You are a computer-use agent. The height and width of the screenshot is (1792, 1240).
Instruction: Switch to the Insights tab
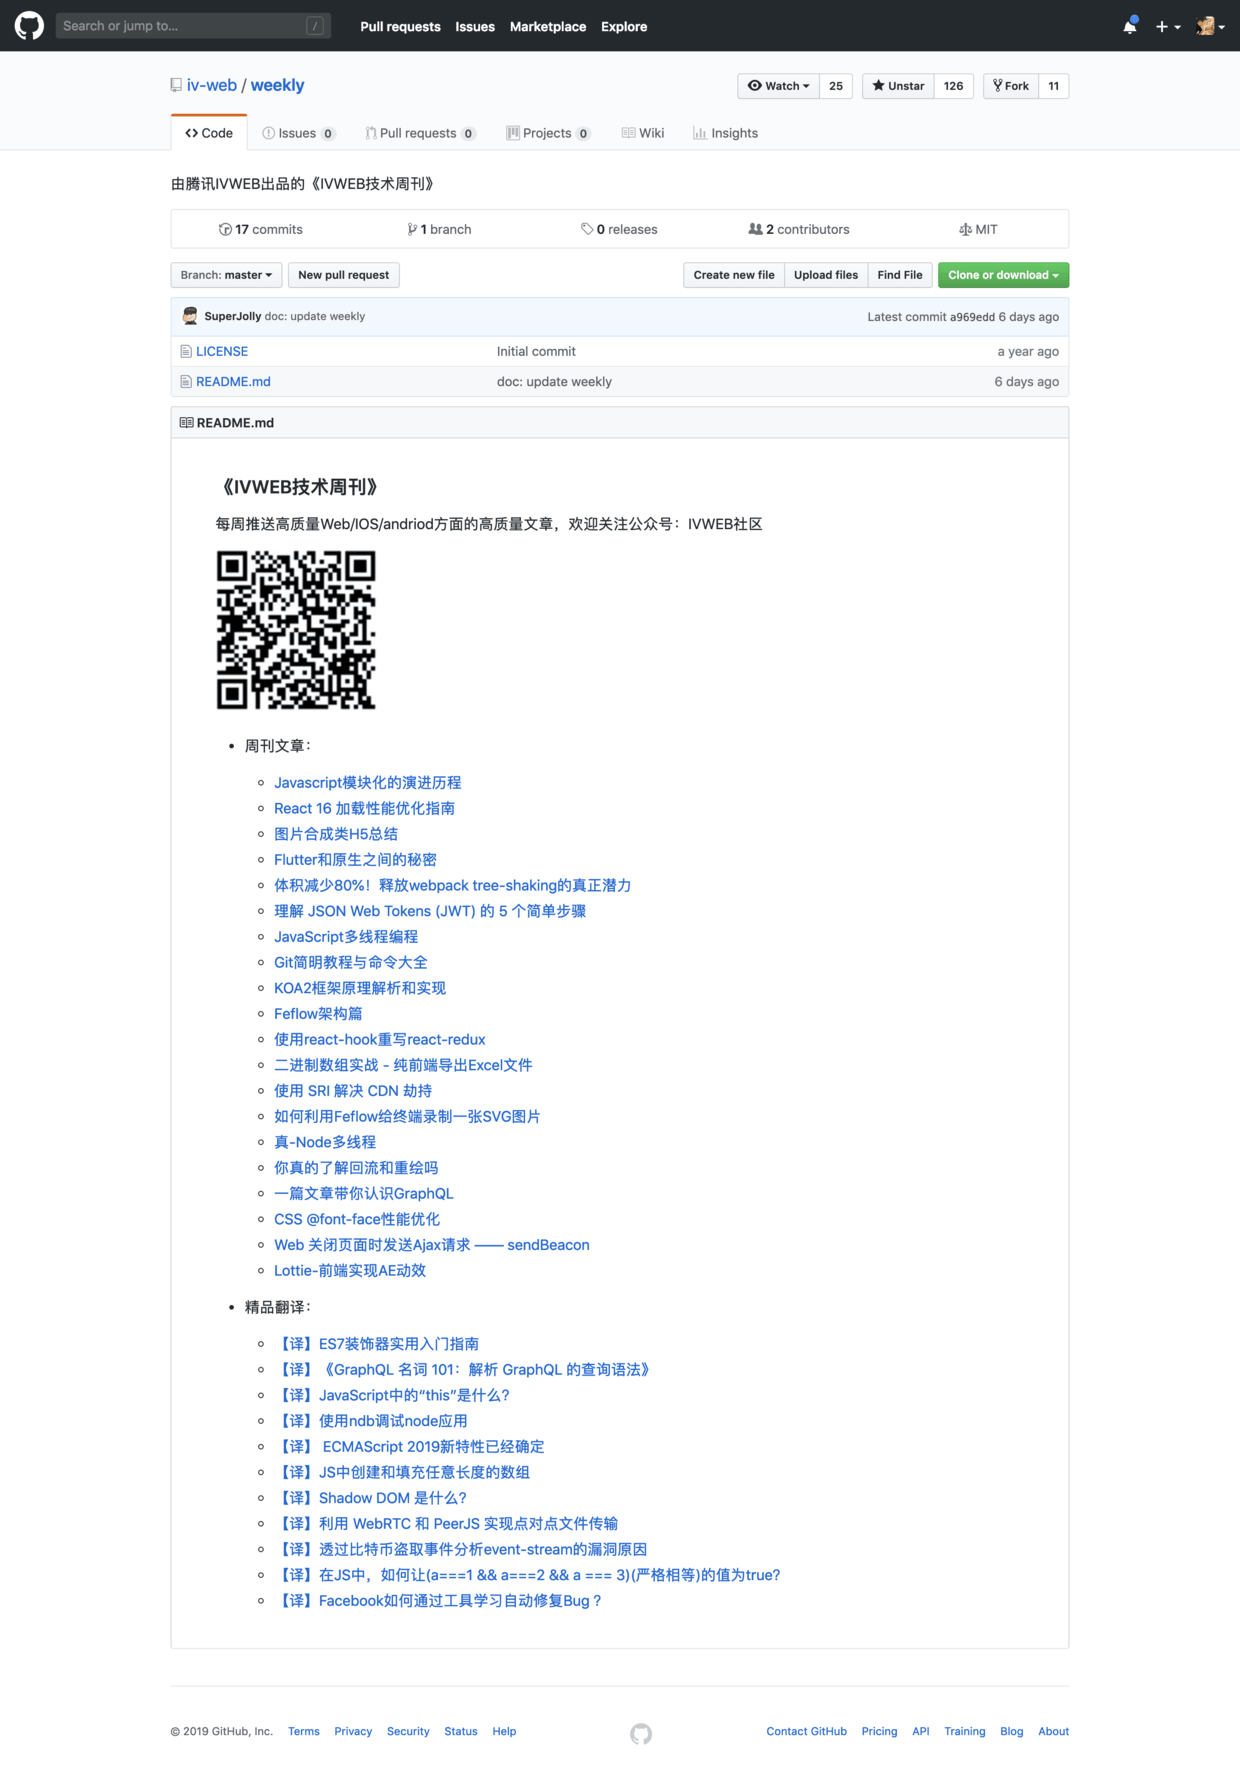pos(726,133)
